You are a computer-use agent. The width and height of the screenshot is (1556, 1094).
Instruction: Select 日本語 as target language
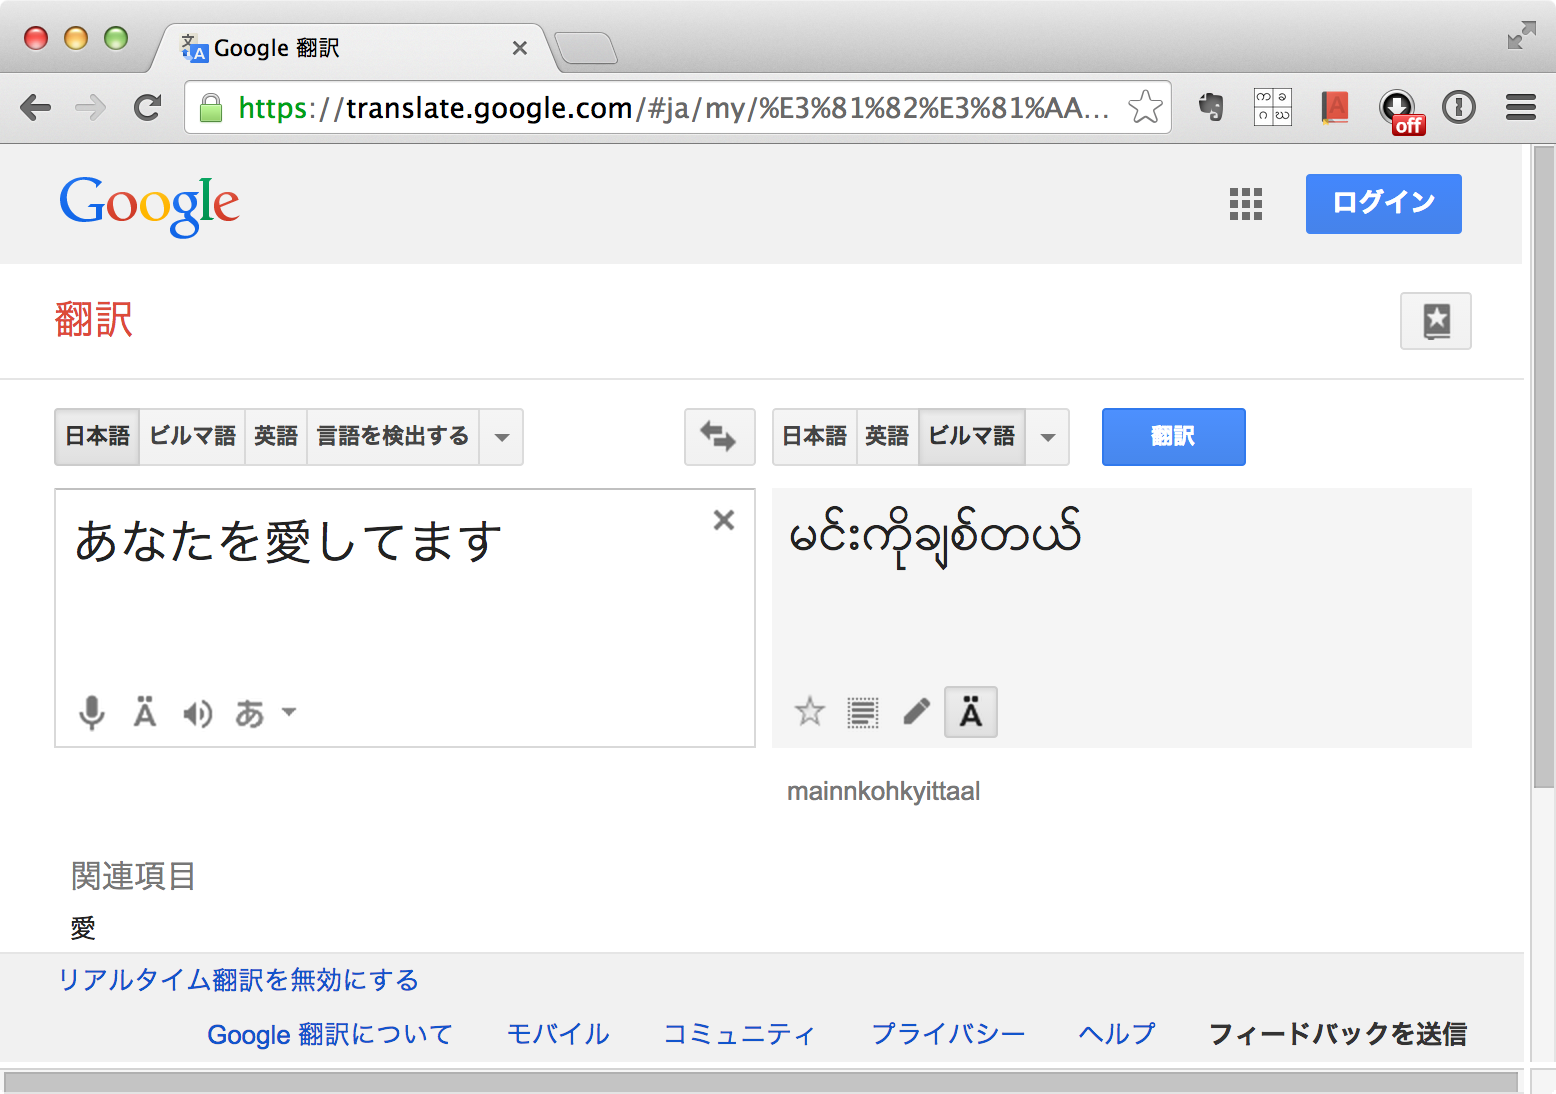coord(814,437)
